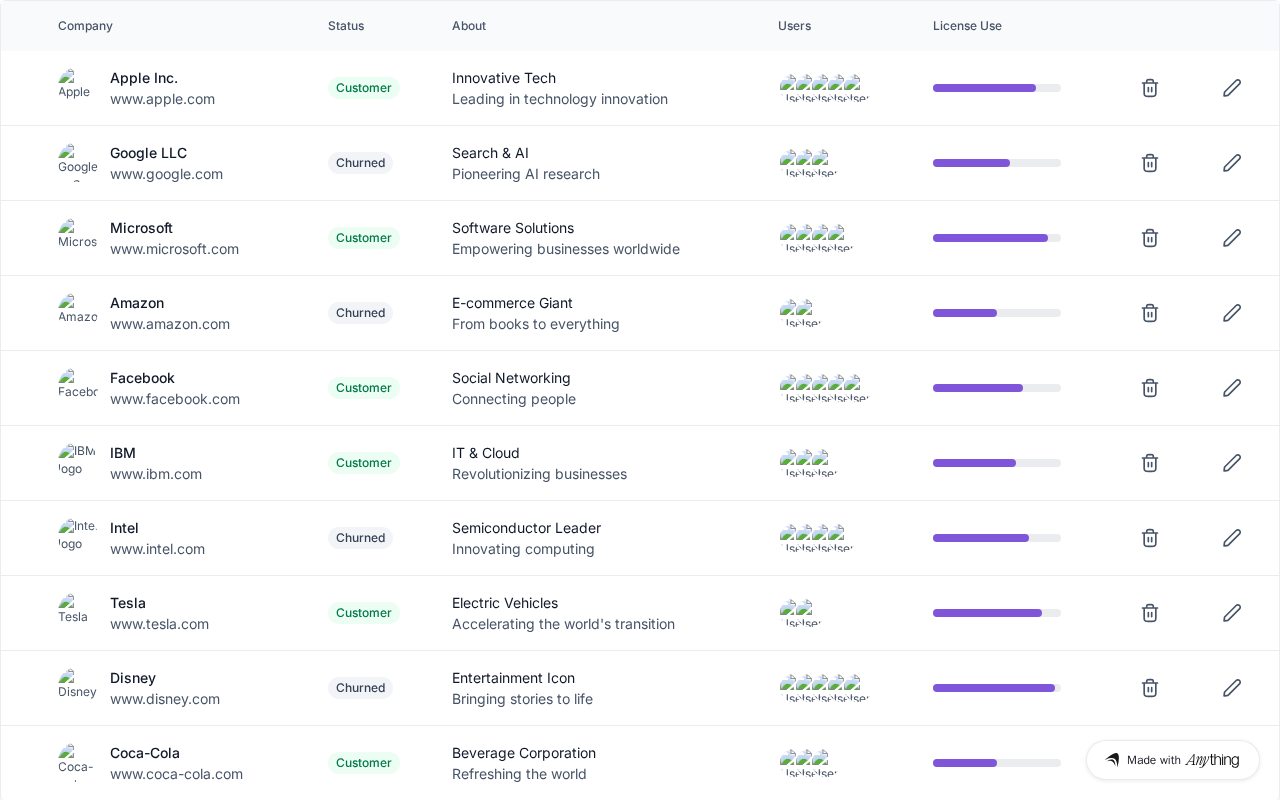Delete the Disney row
Image resolution: width=1280 pixels, height=800 pixels.
click(x=1150, y=688)
